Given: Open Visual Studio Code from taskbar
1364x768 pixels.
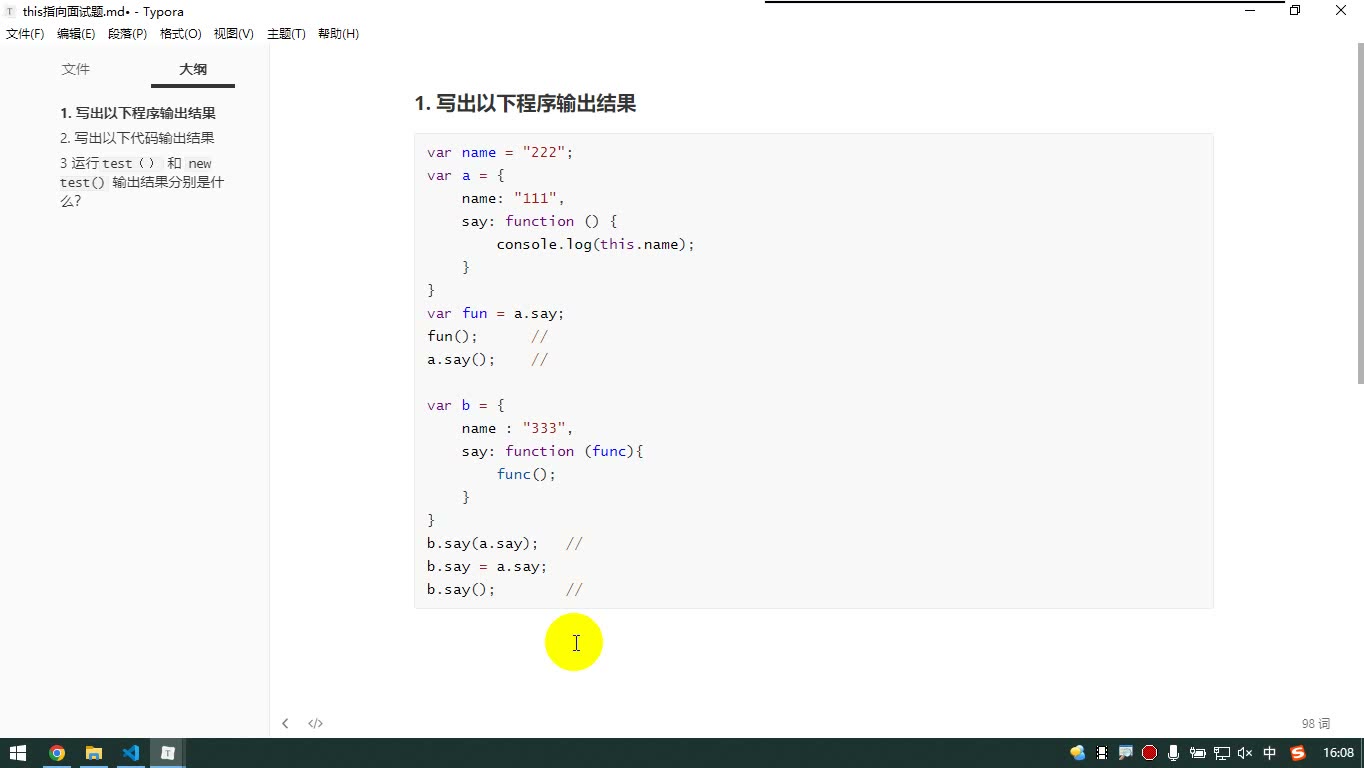Looking at the screenshot, I should (131, 753).
